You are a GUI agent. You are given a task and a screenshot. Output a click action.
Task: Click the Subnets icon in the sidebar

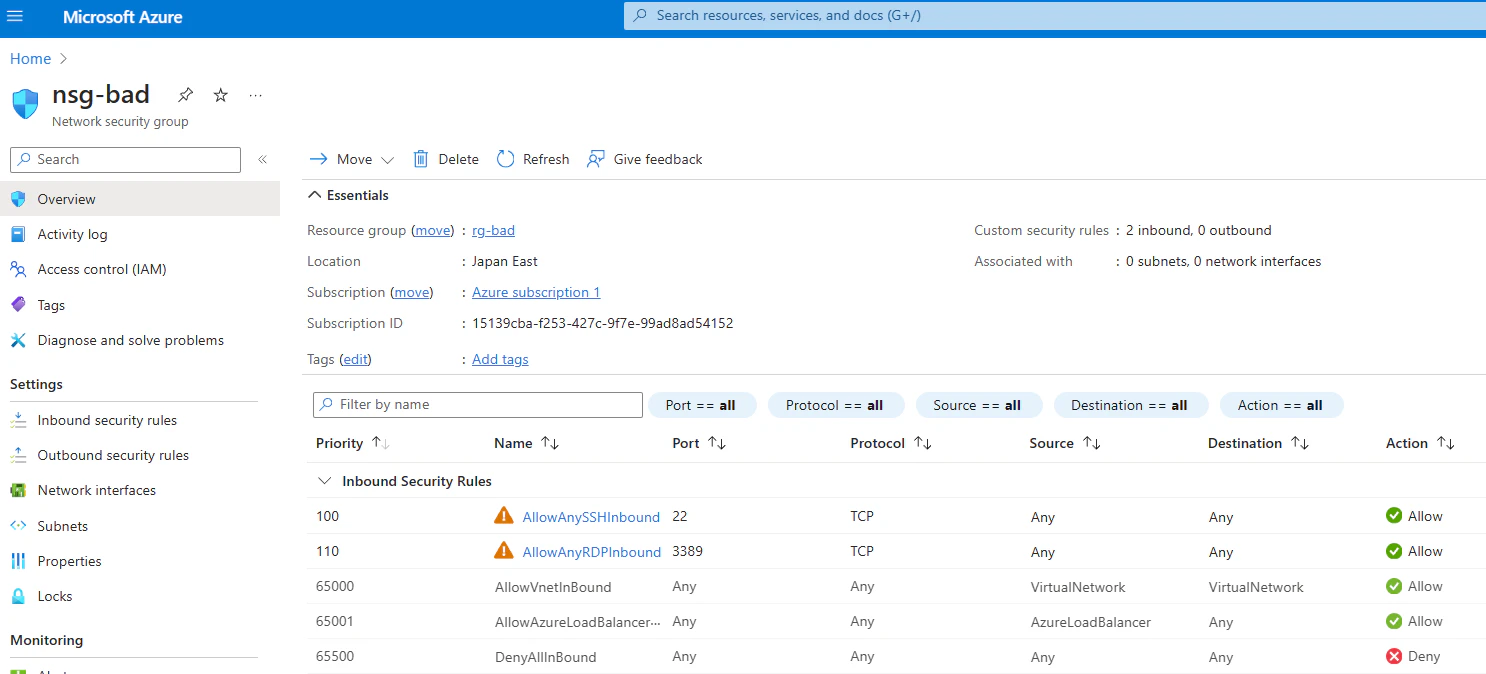coord(18,526)
